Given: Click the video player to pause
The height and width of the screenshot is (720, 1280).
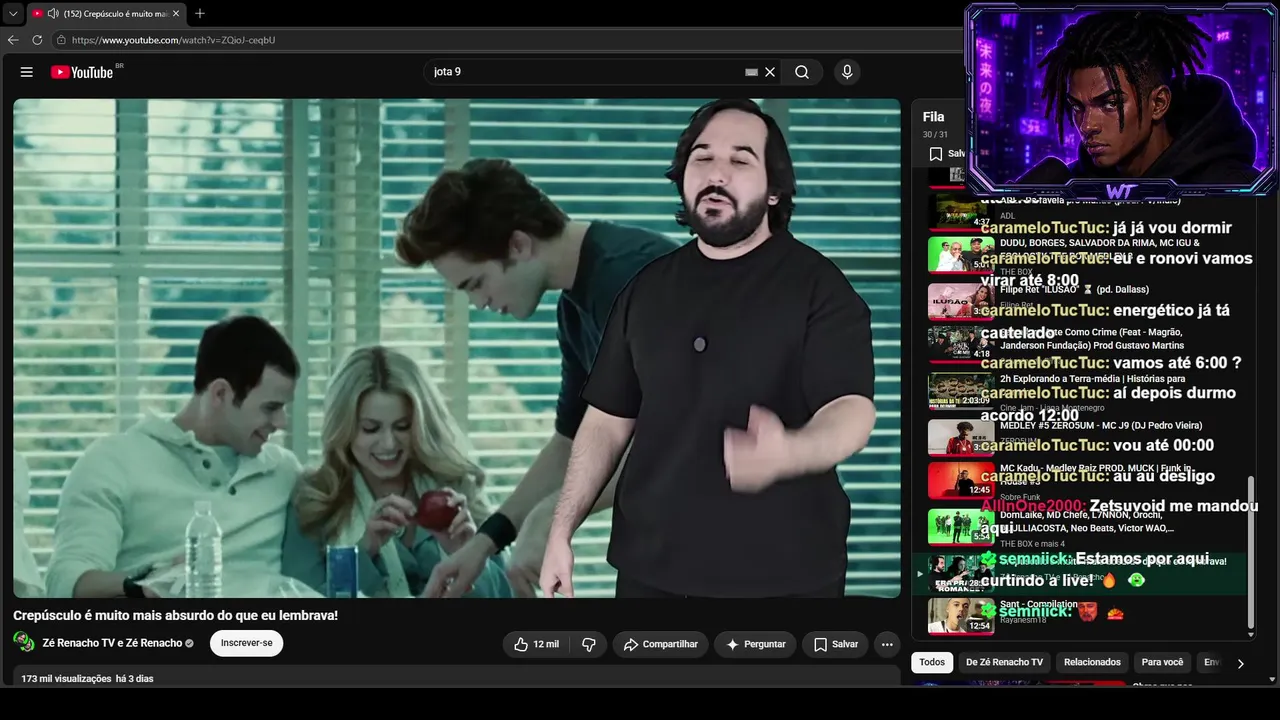Looking at the screenshot, I should pos(457,348).
